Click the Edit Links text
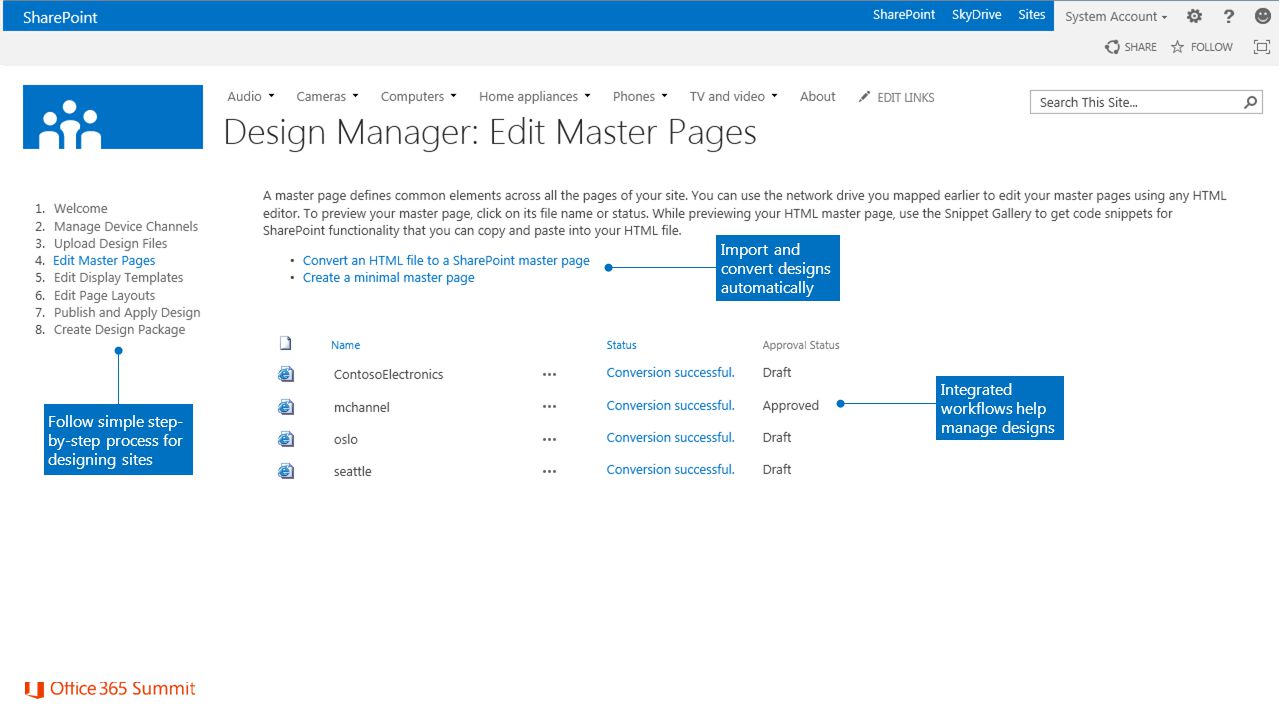This screenshot has width=1280, height=720. point(906,98)
